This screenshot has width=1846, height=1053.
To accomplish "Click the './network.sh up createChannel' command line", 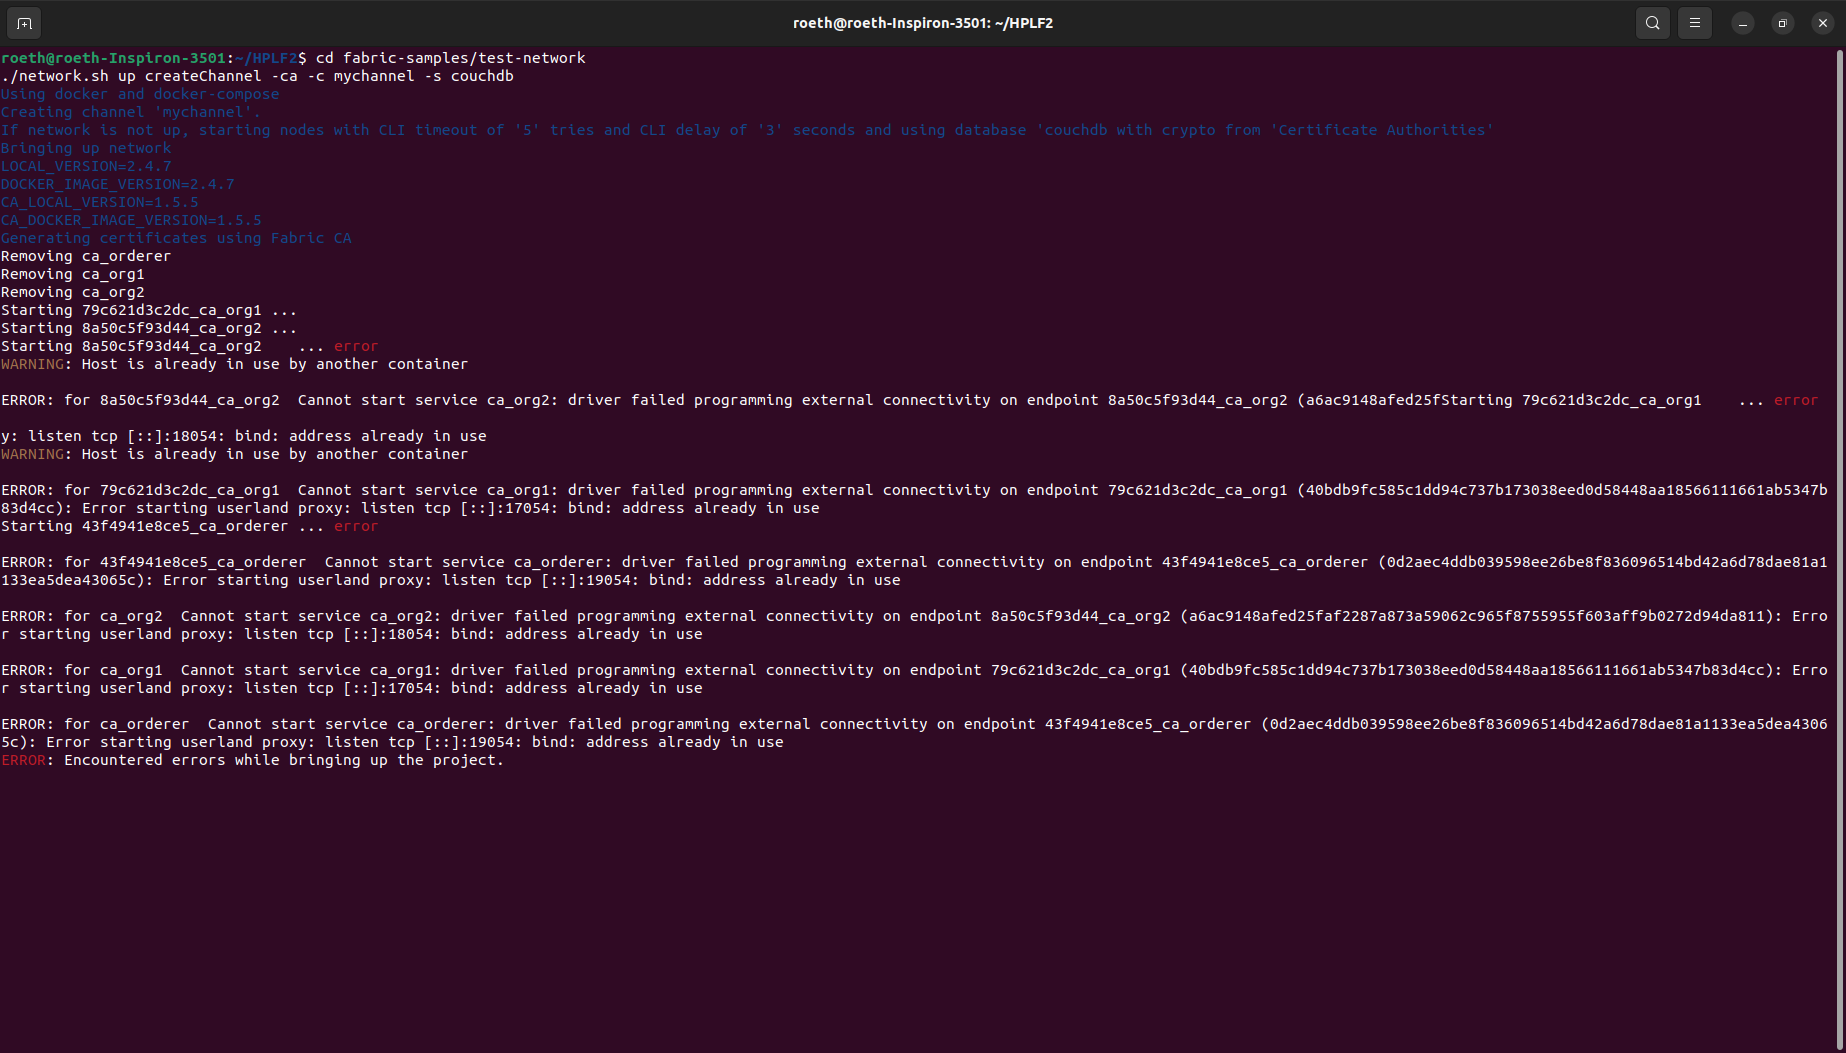I will (257, 76).
